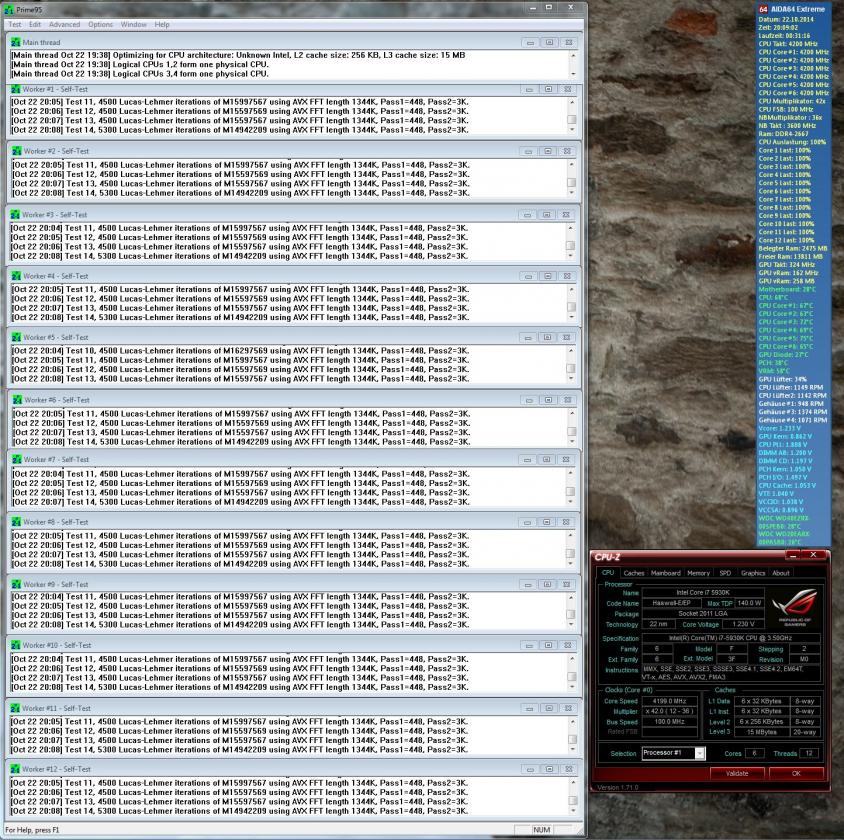844x840 pixels.
Task: Click the Multiplier value x 42.0 in CPU-Z
Action: [669, 711]
